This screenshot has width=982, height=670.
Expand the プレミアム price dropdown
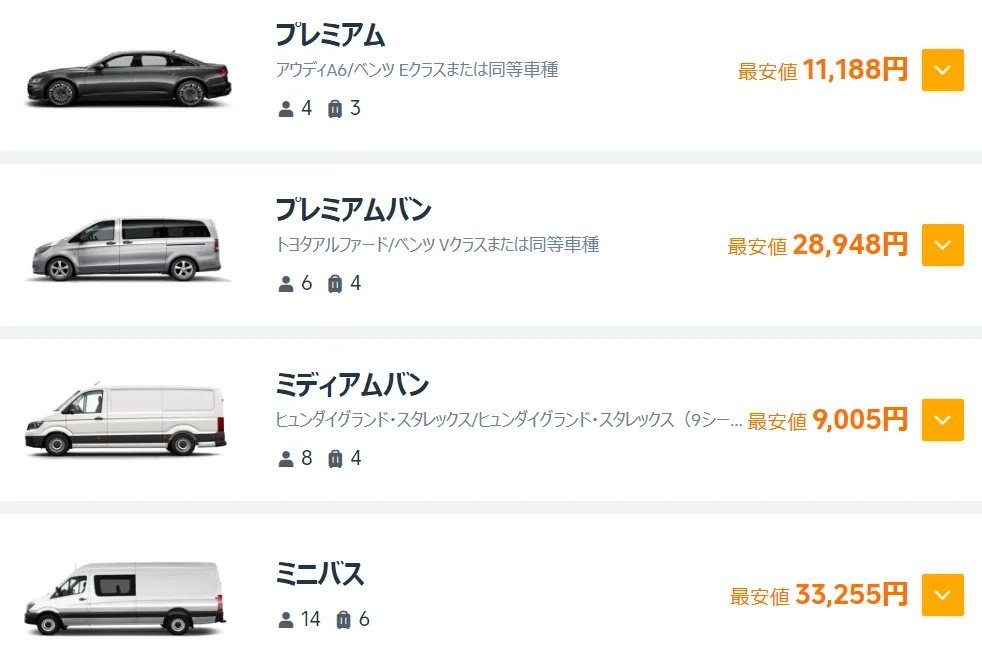point(942,70)
